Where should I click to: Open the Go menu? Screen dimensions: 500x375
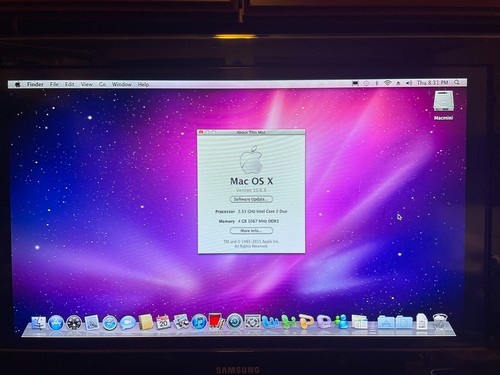click(102, 84)
